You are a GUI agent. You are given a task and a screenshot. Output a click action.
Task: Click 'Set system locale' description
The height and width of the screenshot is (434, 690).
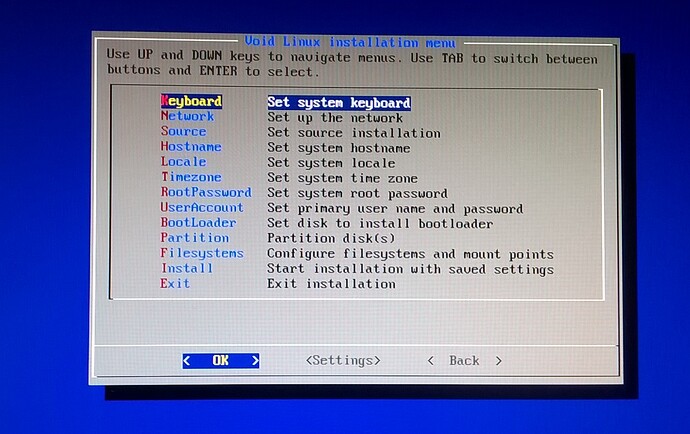click(x=331, y=163)
